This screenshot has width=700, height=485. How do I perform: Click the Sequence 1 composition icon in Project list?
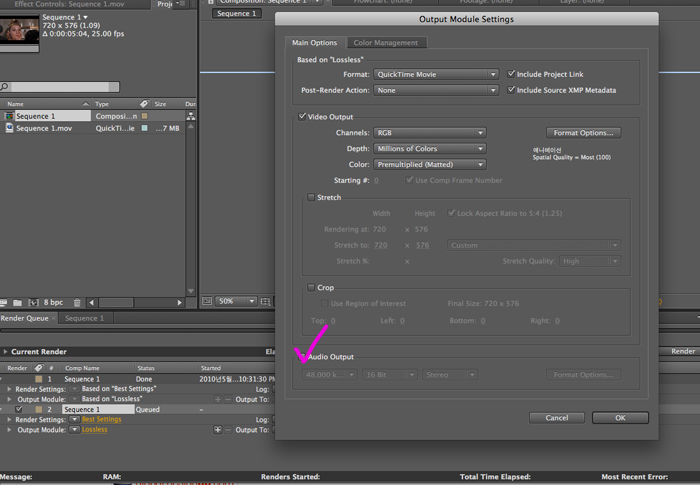point(9,116)
